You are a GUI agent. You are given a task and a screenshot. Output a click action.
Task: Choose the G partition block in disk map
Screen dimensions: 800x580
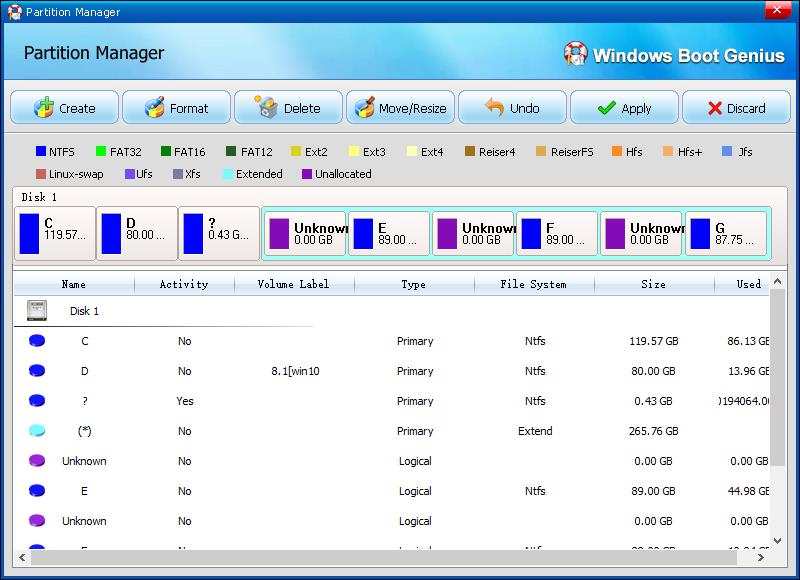tap(727, 234)
